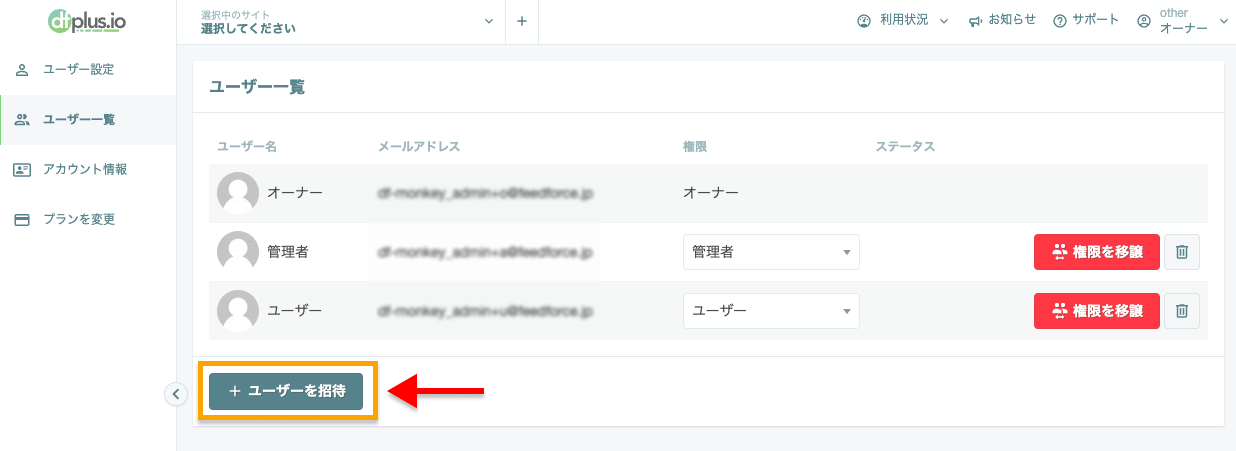Open プランを変更 sidebar item

pos(88,219)
